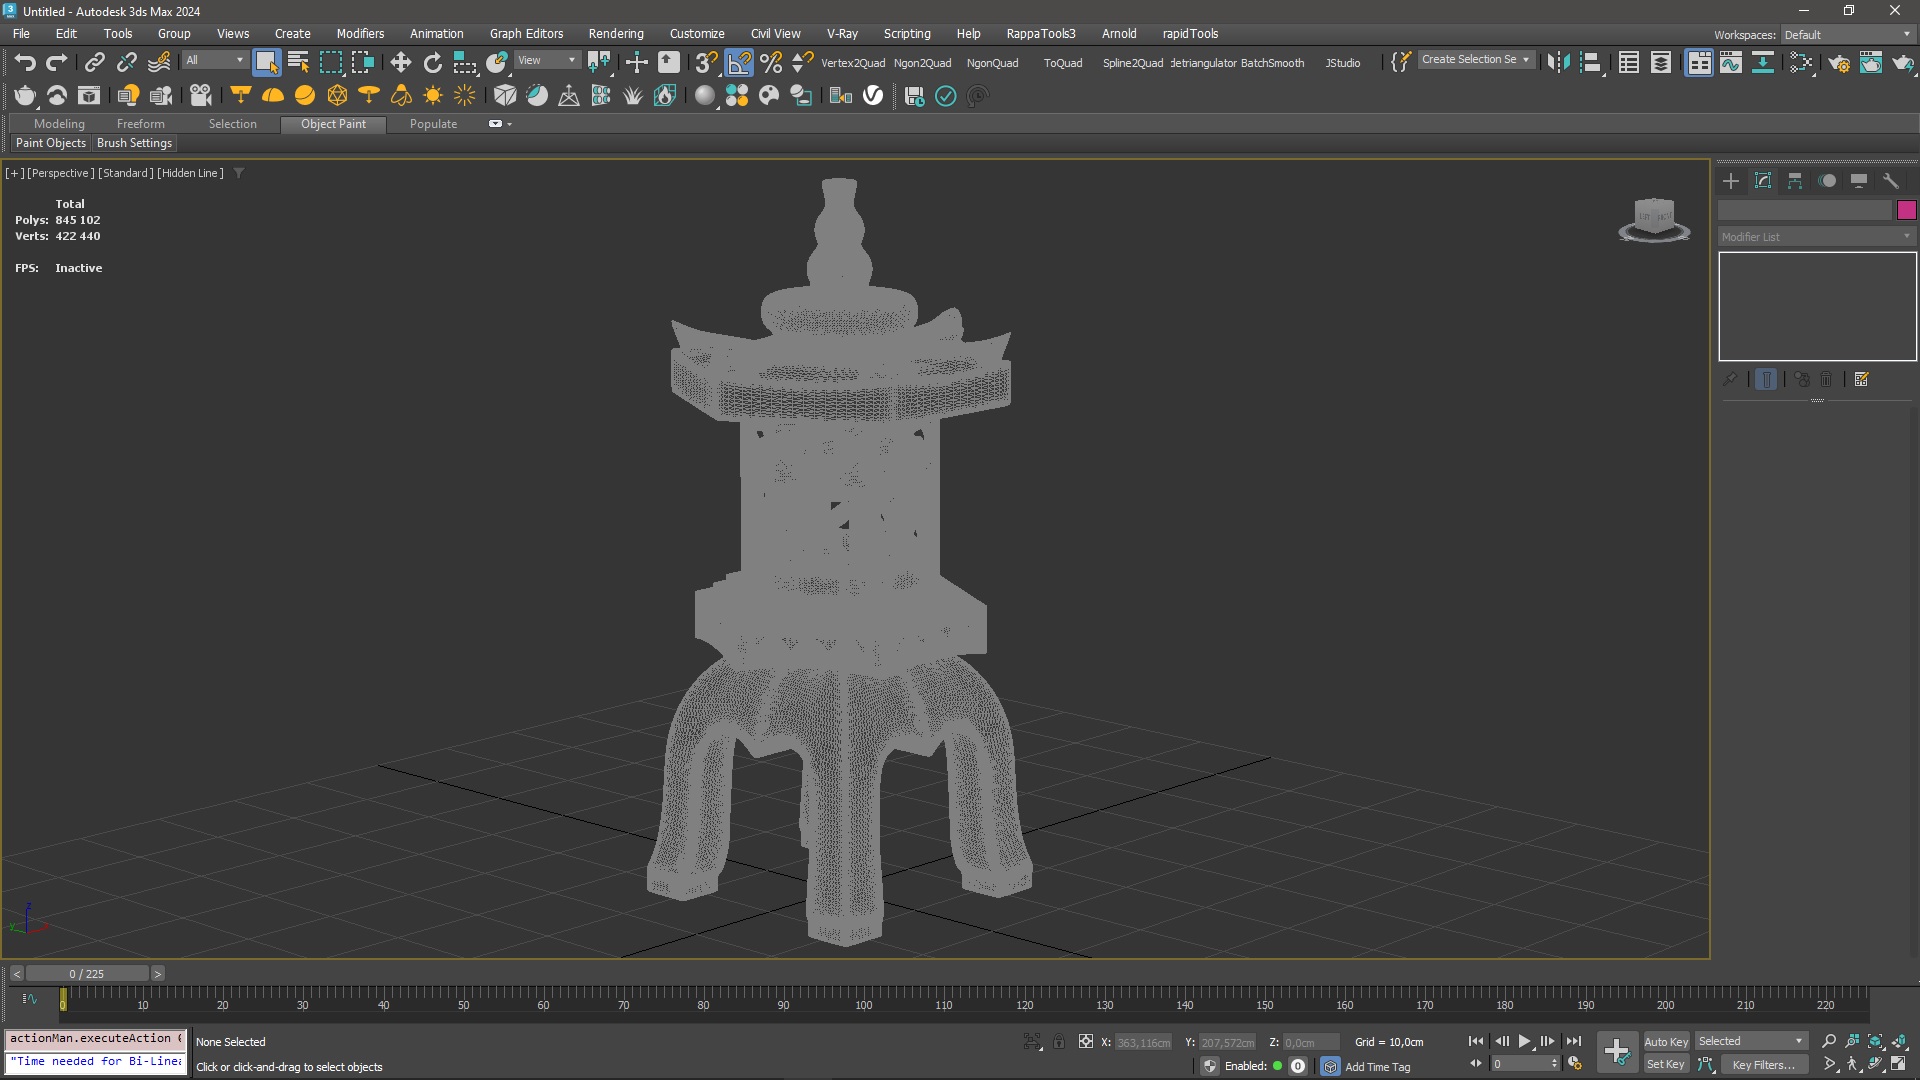Toggle the Pin Stack icon
Image resolution: width=1920 pixels, height=1080 pixels.
click(1730, 380)
